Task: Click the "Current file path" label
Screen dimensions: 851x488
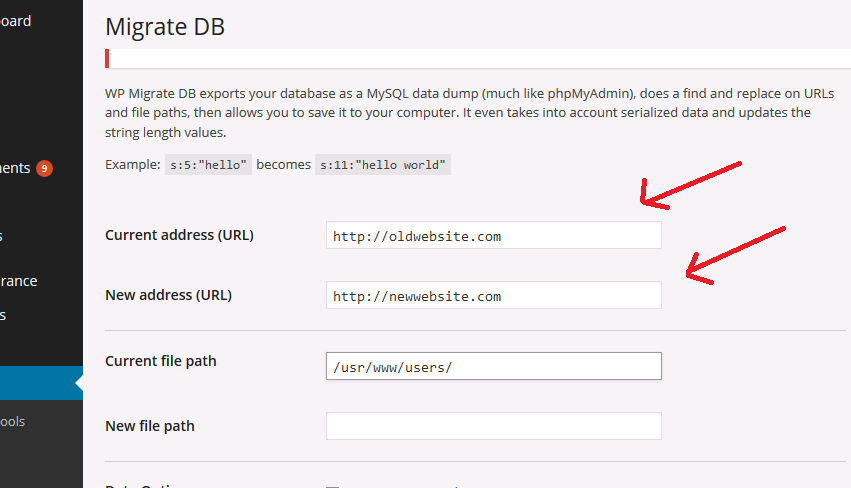Action: 160,361
